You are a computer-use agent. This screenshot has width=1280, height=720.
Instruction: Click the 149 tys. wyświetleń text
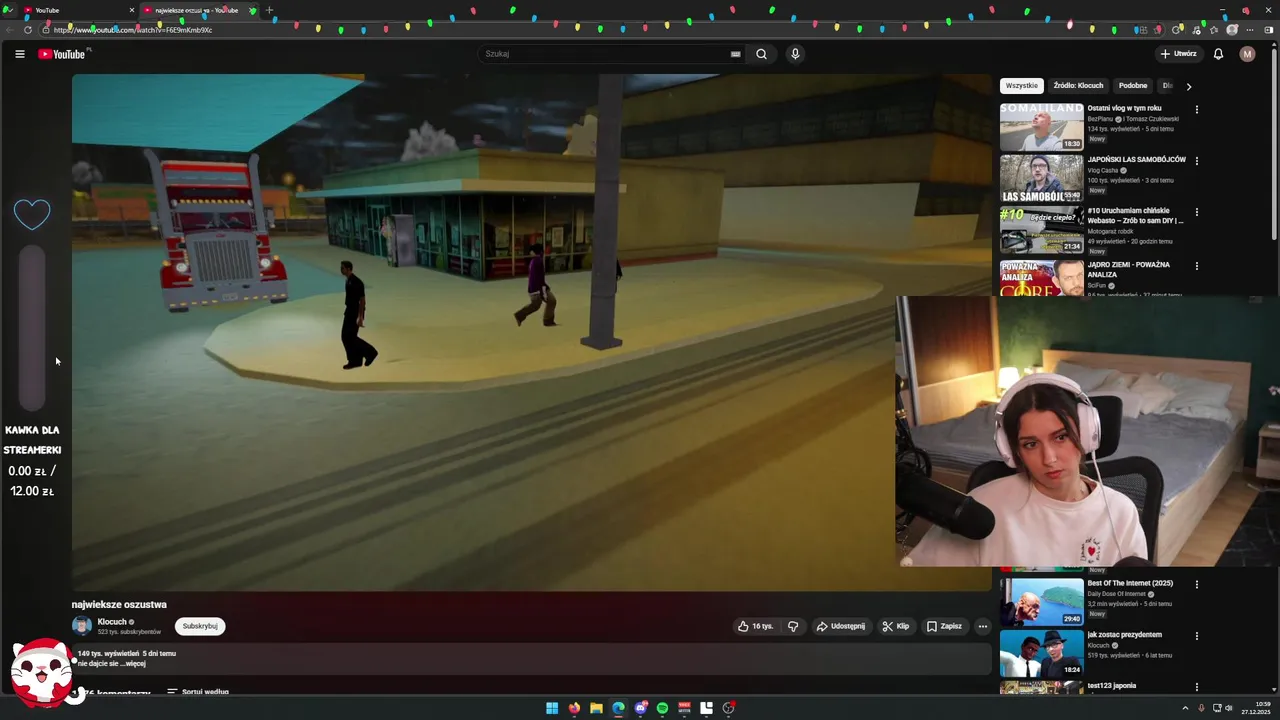pyautogui.click(x=108, y=654)
